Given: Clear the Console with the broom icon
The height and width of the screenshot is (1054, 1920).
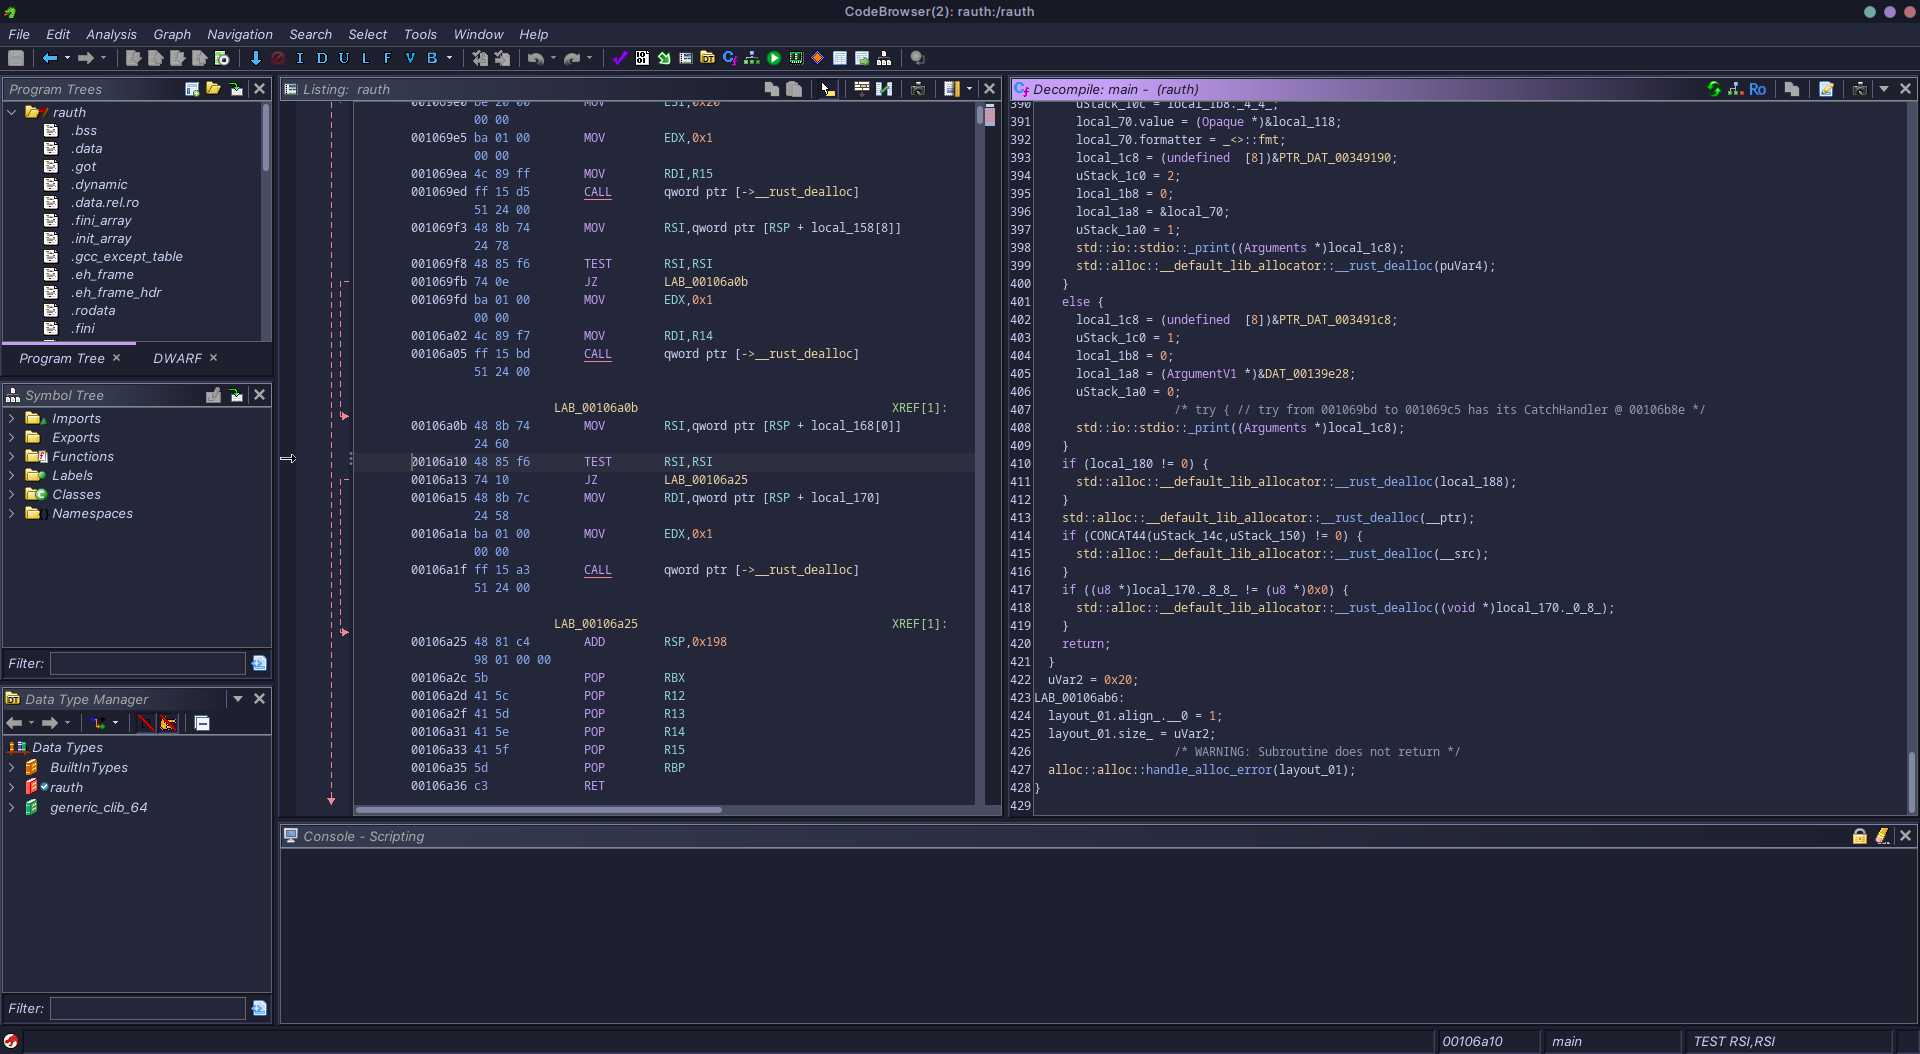Looking at the screenshot, I should [1882, 836].
